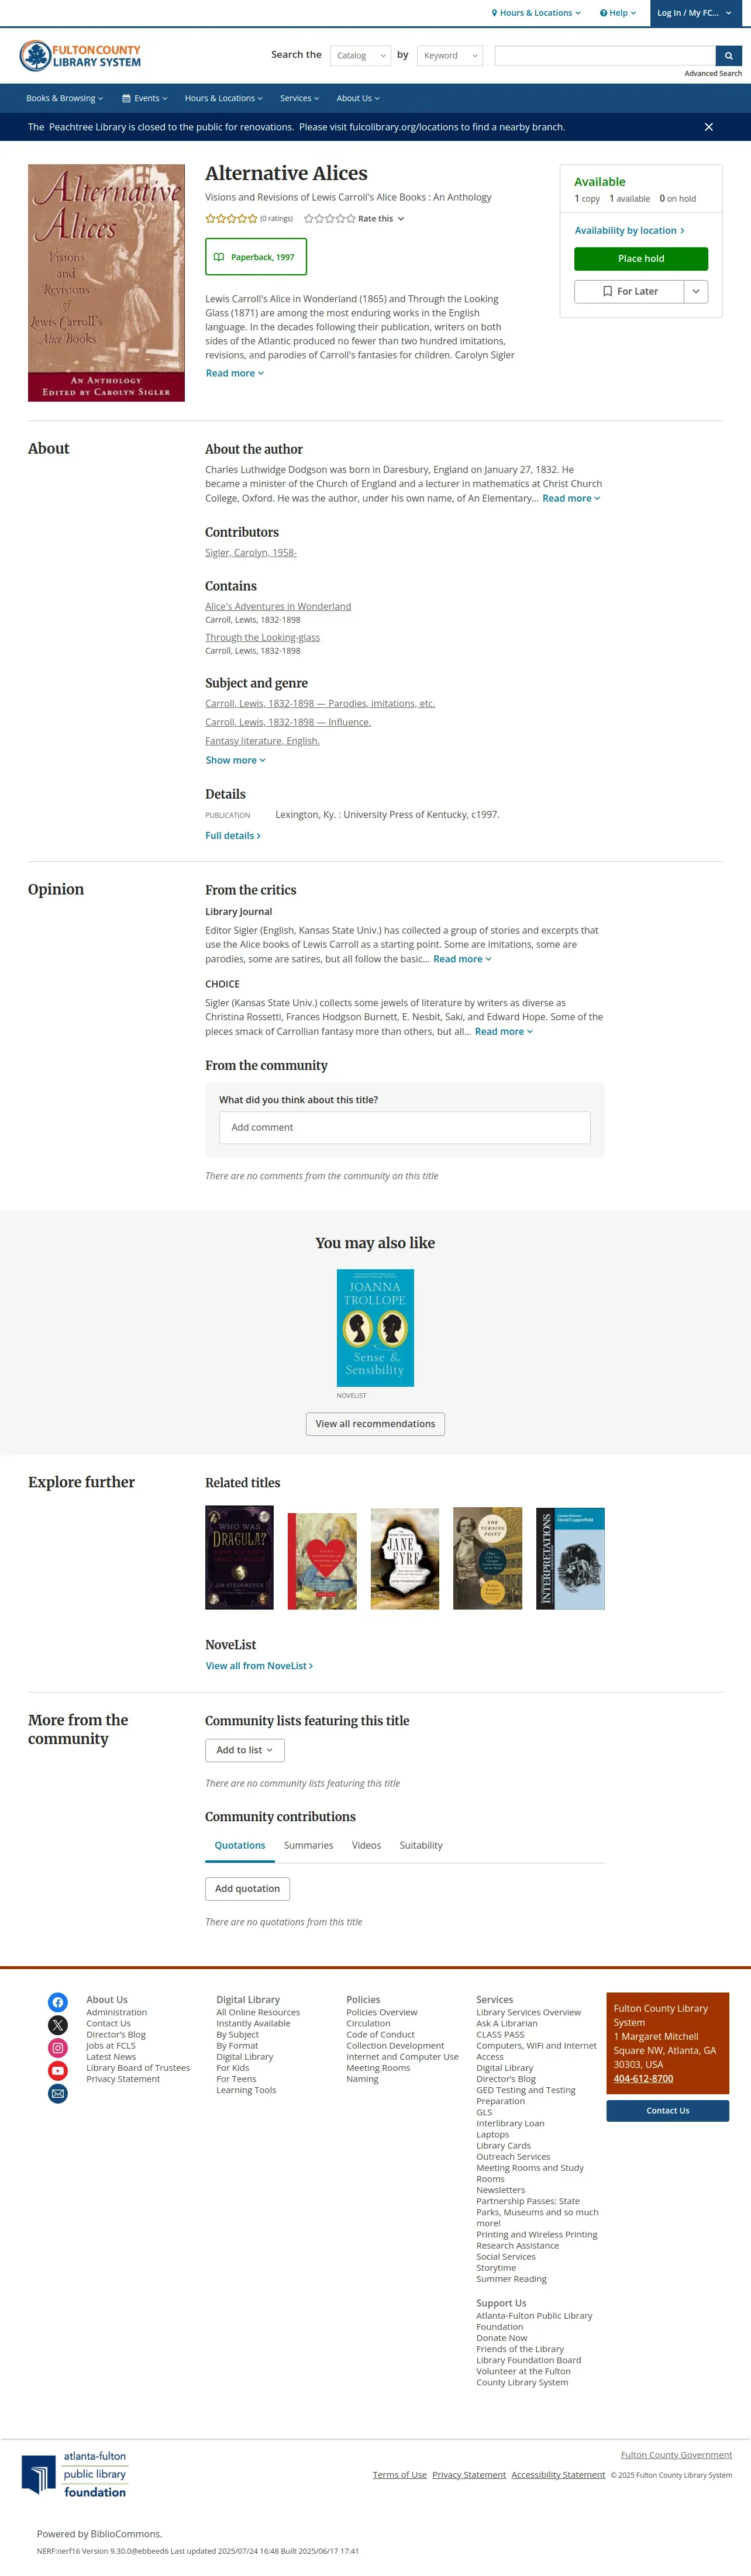Viewport: 751px width, 2576px height.
Task: Open the Sense & Sensibility recommendation cover
Action: (375, 1327)
